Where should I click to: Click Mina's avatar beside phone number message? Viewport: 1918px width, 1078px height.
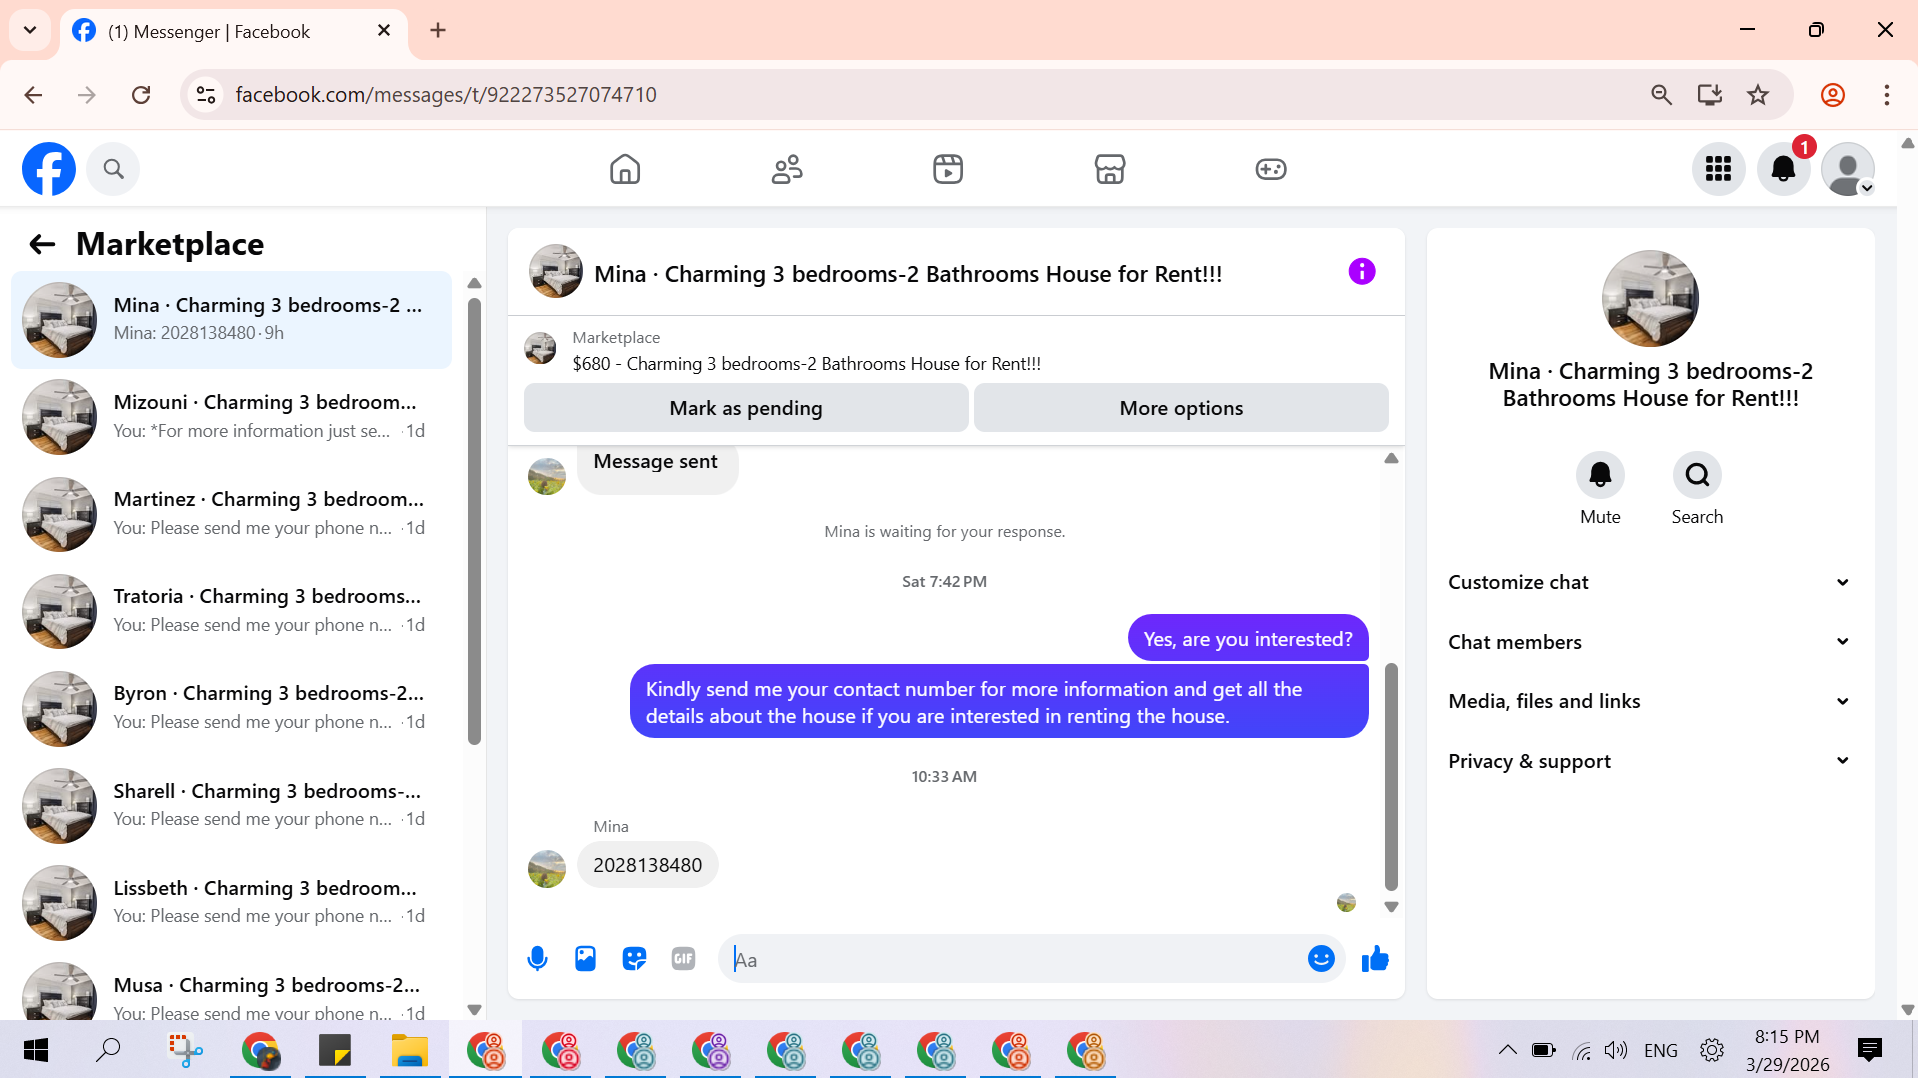click(547, 868)
